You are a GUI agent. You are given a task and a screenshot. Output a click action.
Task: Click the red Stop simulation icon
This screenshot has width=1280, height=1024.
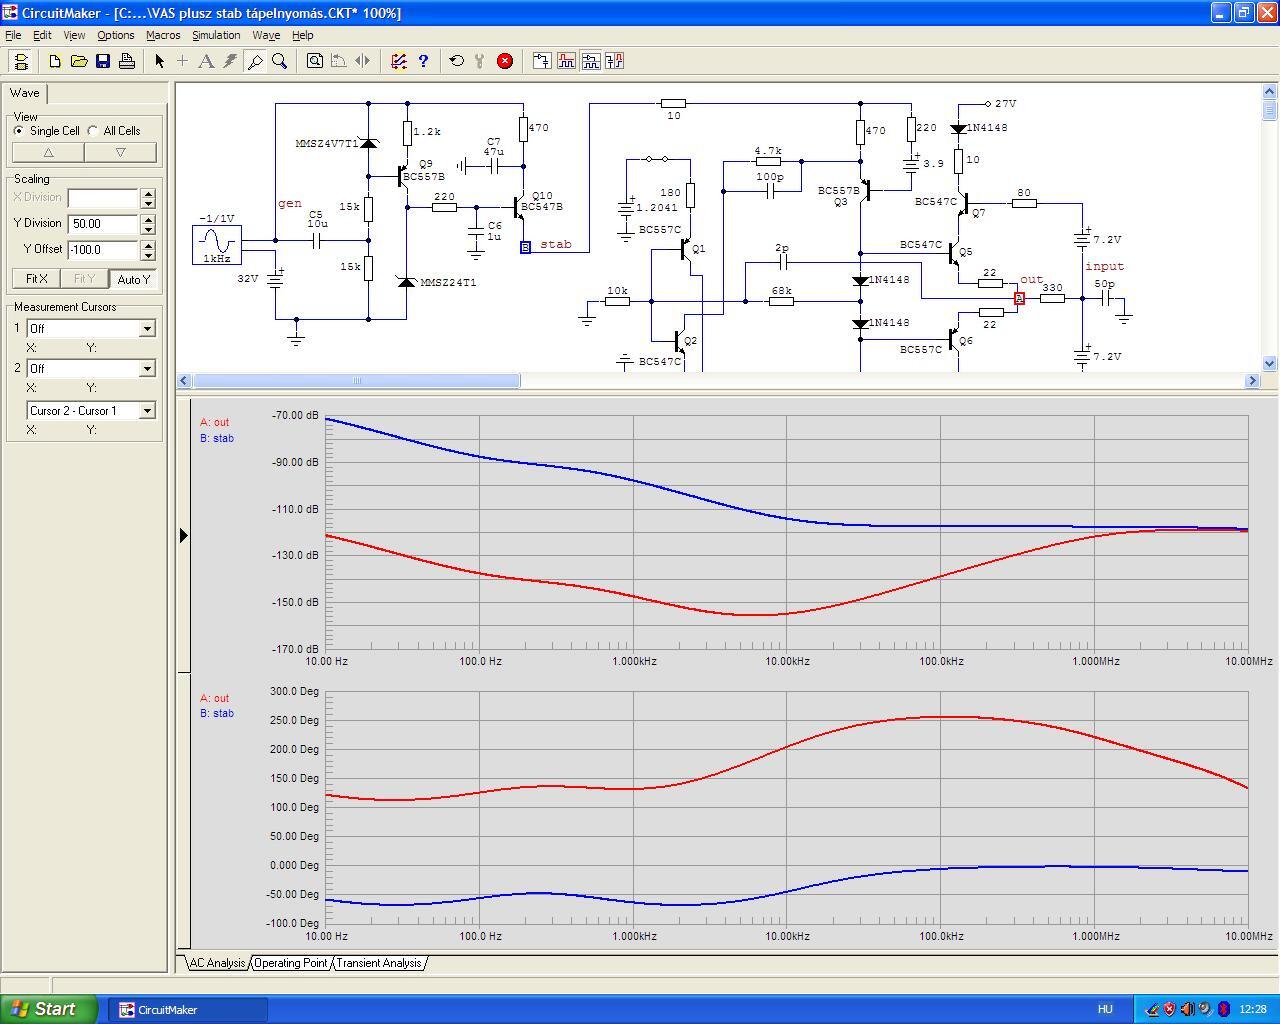tap(505, 61)
